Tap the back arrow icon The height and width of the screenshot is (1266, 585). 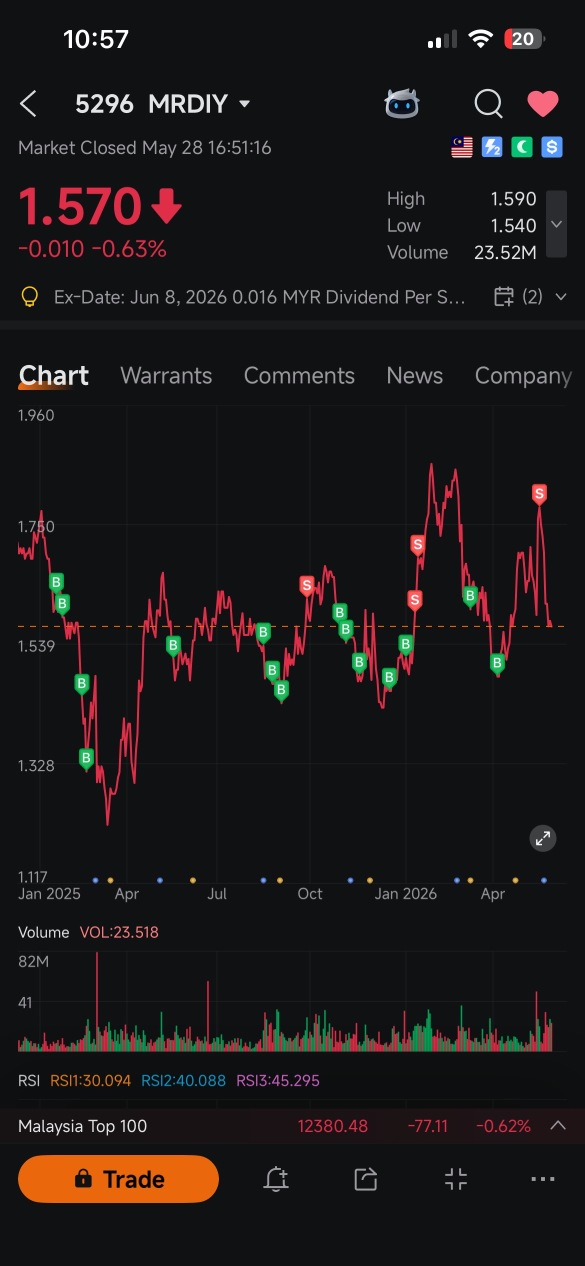coord(29,103)
